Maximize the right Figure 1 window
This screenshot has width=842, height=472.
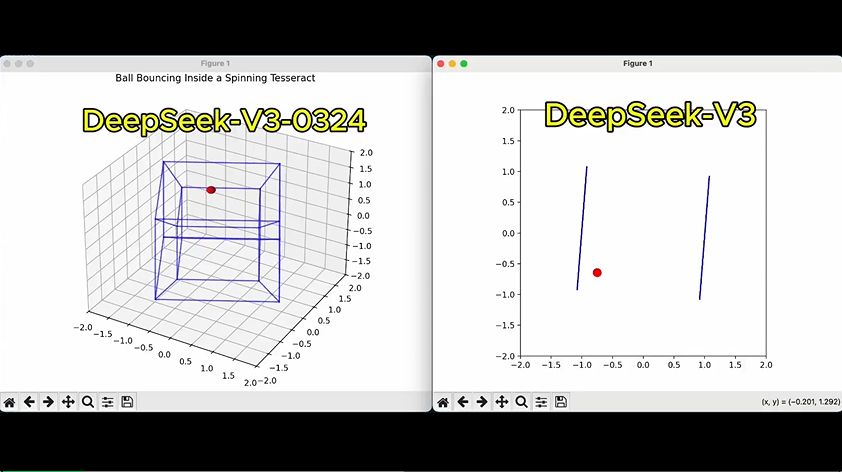(464, 63)
